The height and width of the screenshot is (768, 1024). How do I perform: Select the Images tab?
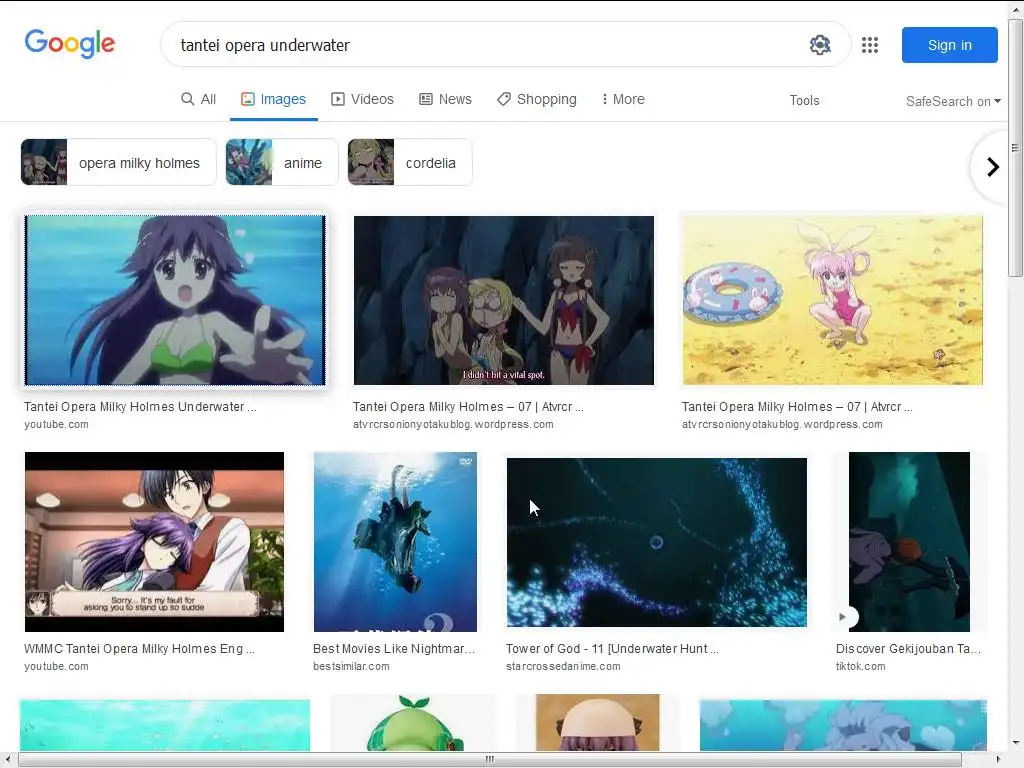point(273,99)
